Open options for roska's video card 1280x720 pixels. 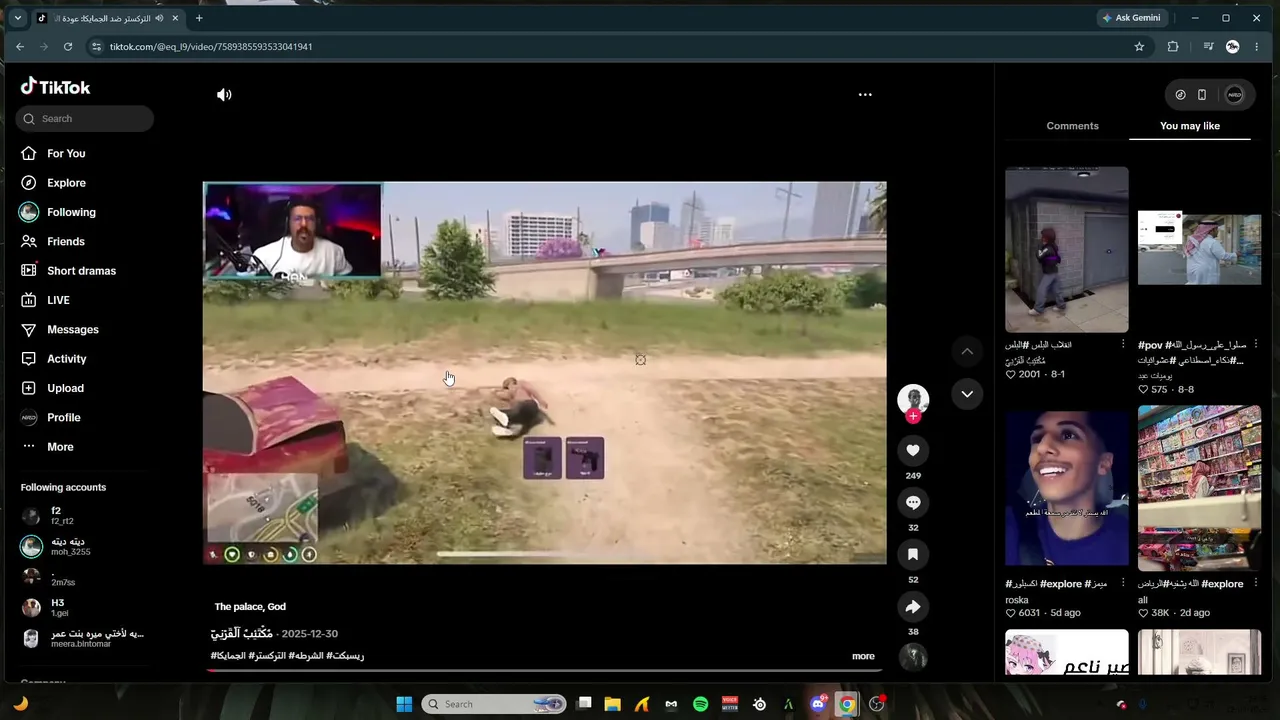pos(1123,583)
